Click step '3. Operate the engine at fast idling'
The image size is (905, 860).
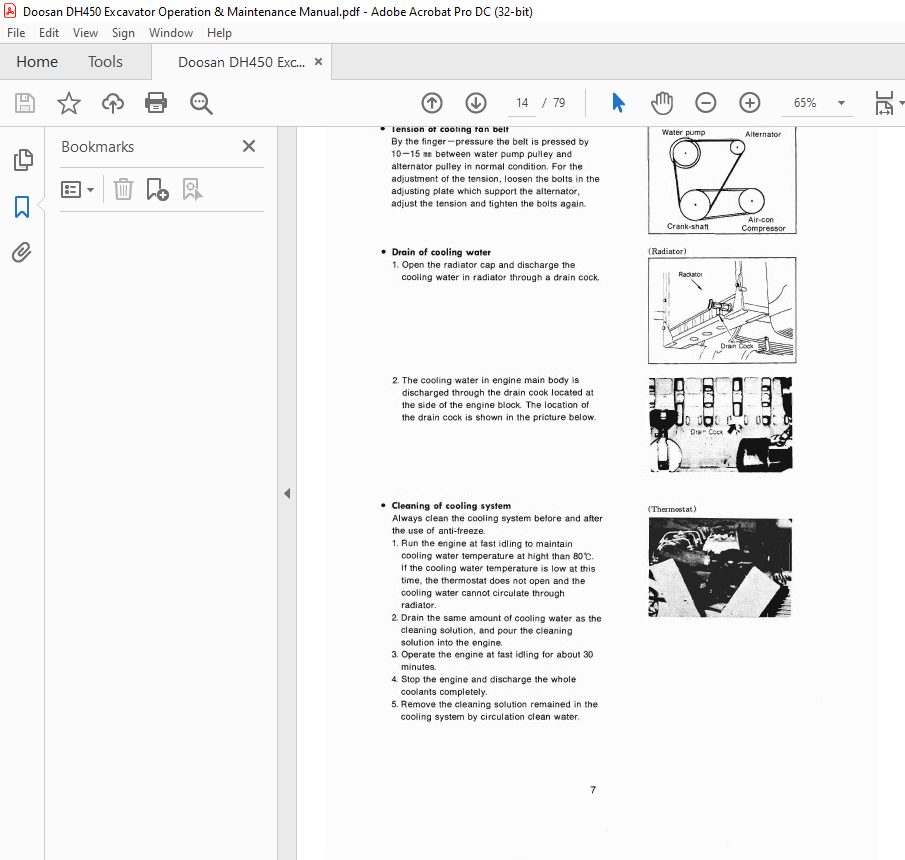click(x=492, y=661)
